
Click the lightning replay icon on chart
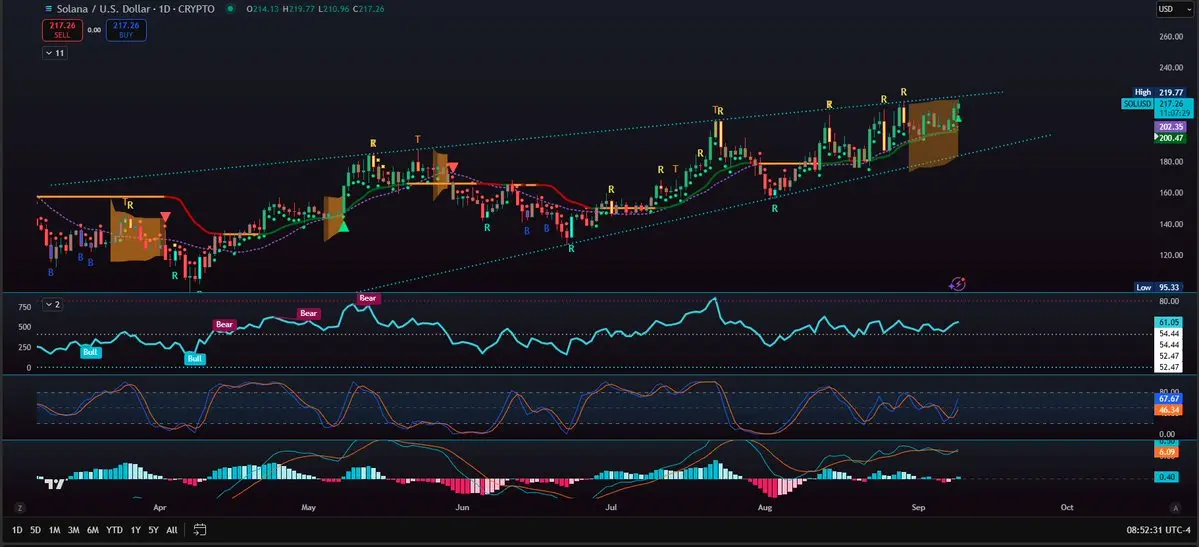[957, 284]
